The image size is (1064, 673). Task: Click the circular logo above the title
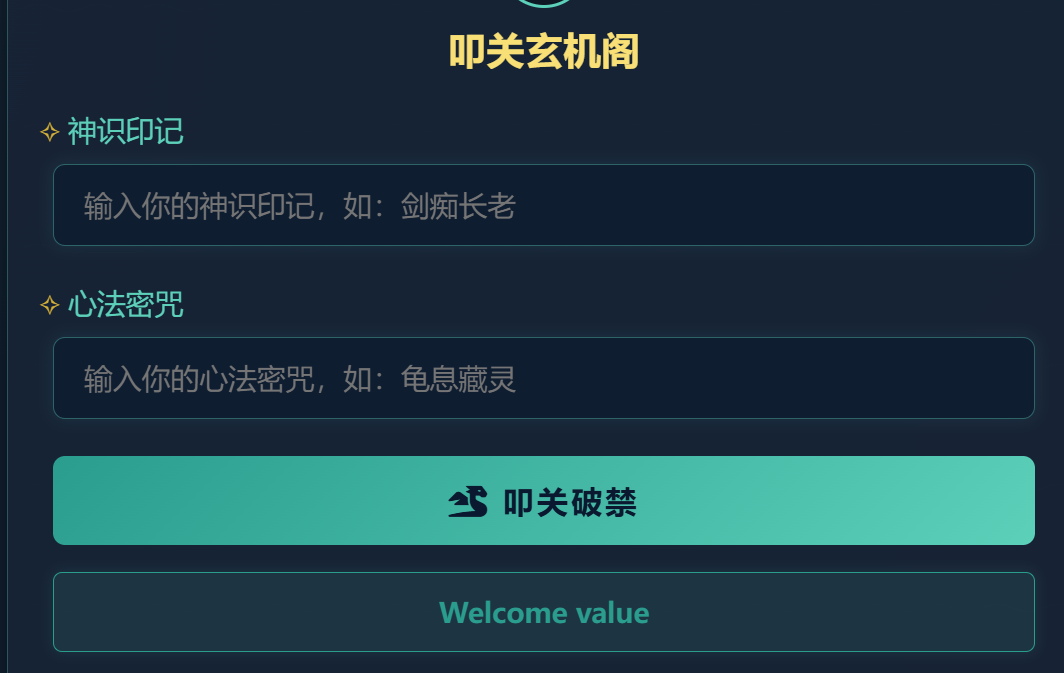[x=543, y=3]
